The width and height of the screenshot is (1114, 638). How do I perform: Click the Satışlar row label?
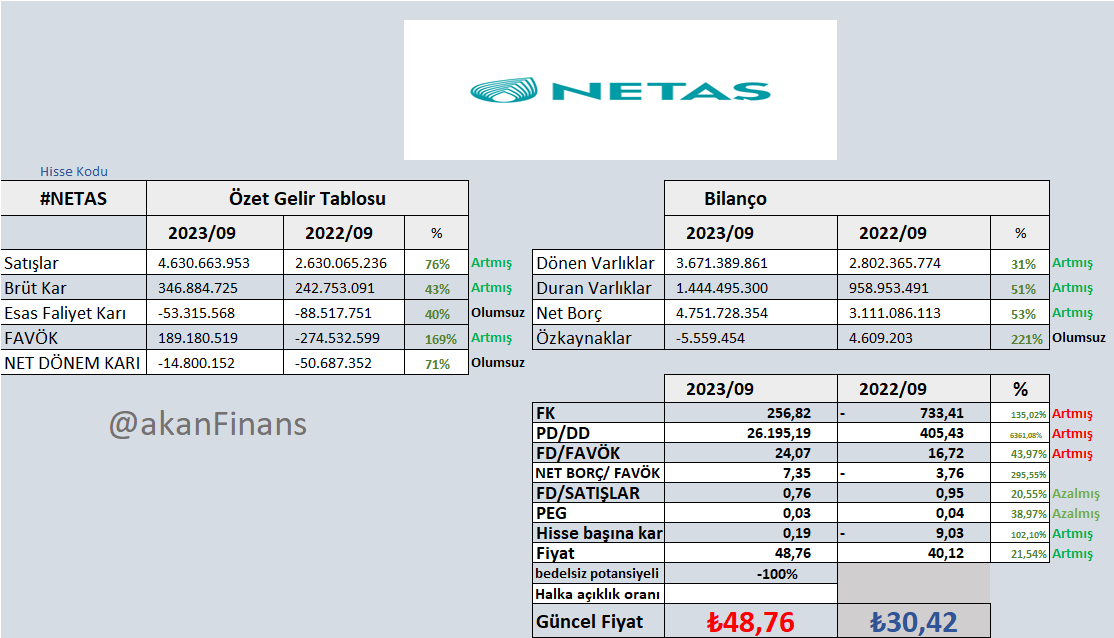(x=74, y=263)
